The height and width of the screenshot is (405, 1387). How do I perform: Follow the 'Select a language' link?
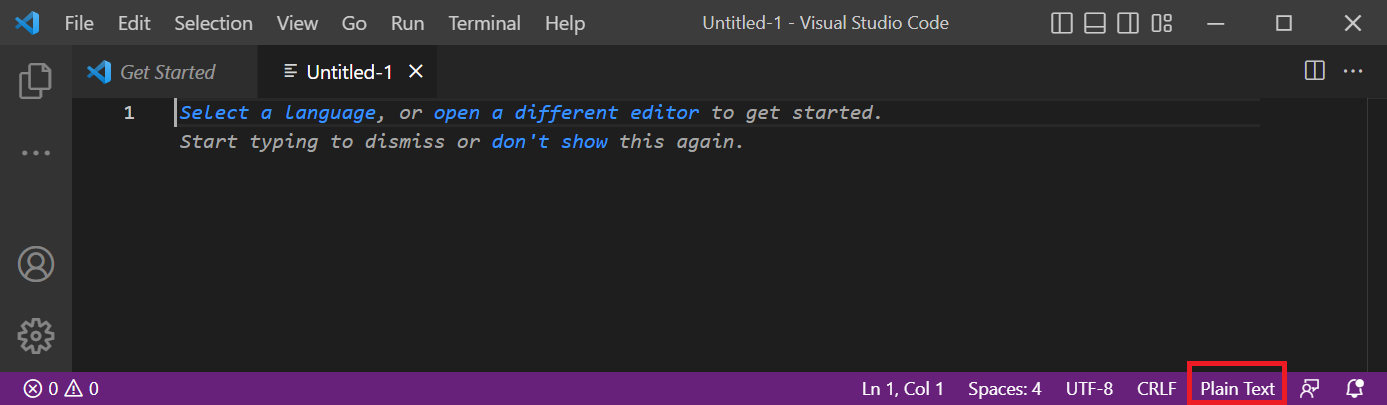[x=278, y=113]
